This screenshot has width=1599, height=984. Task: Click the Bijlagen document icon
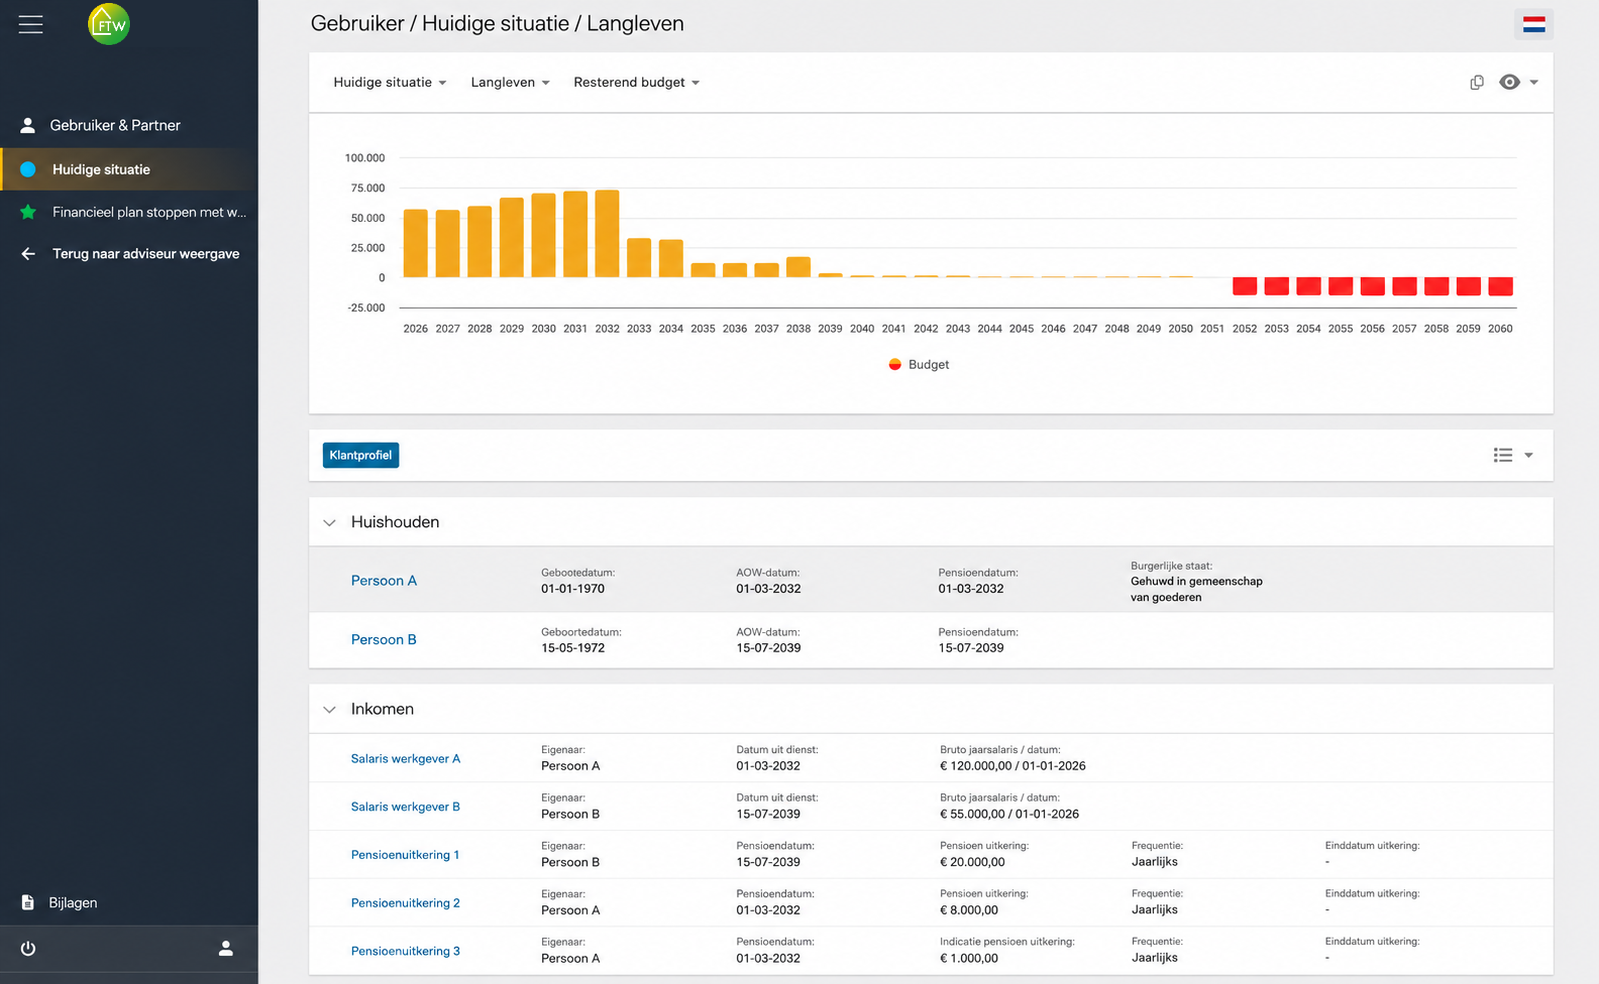28,902
